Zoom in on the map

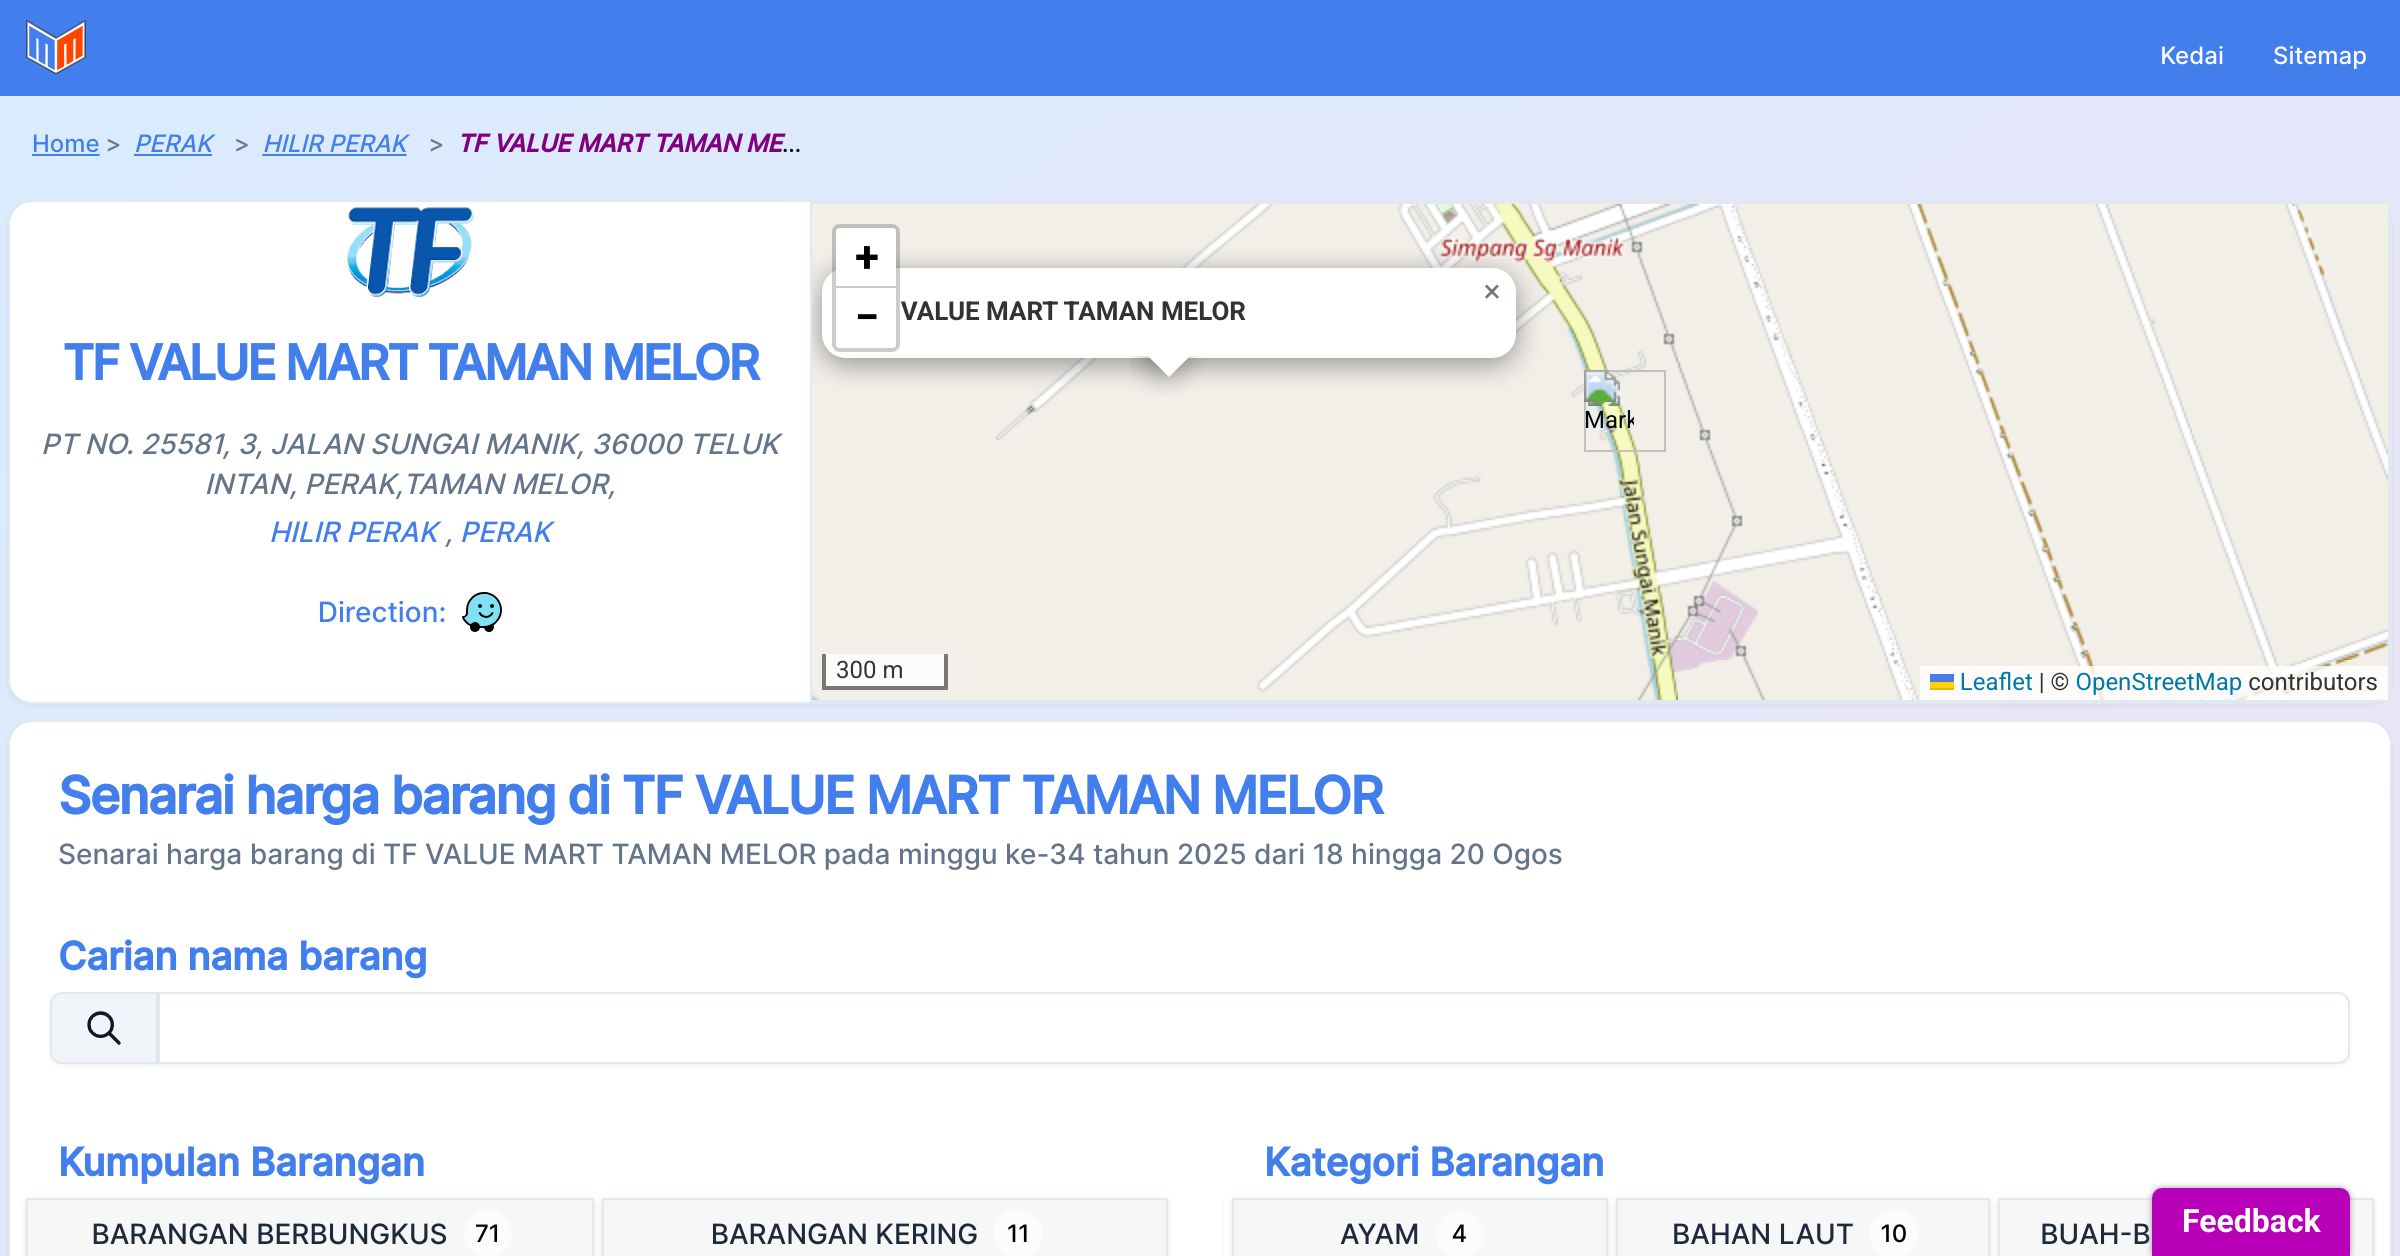[x=866, y=257]
